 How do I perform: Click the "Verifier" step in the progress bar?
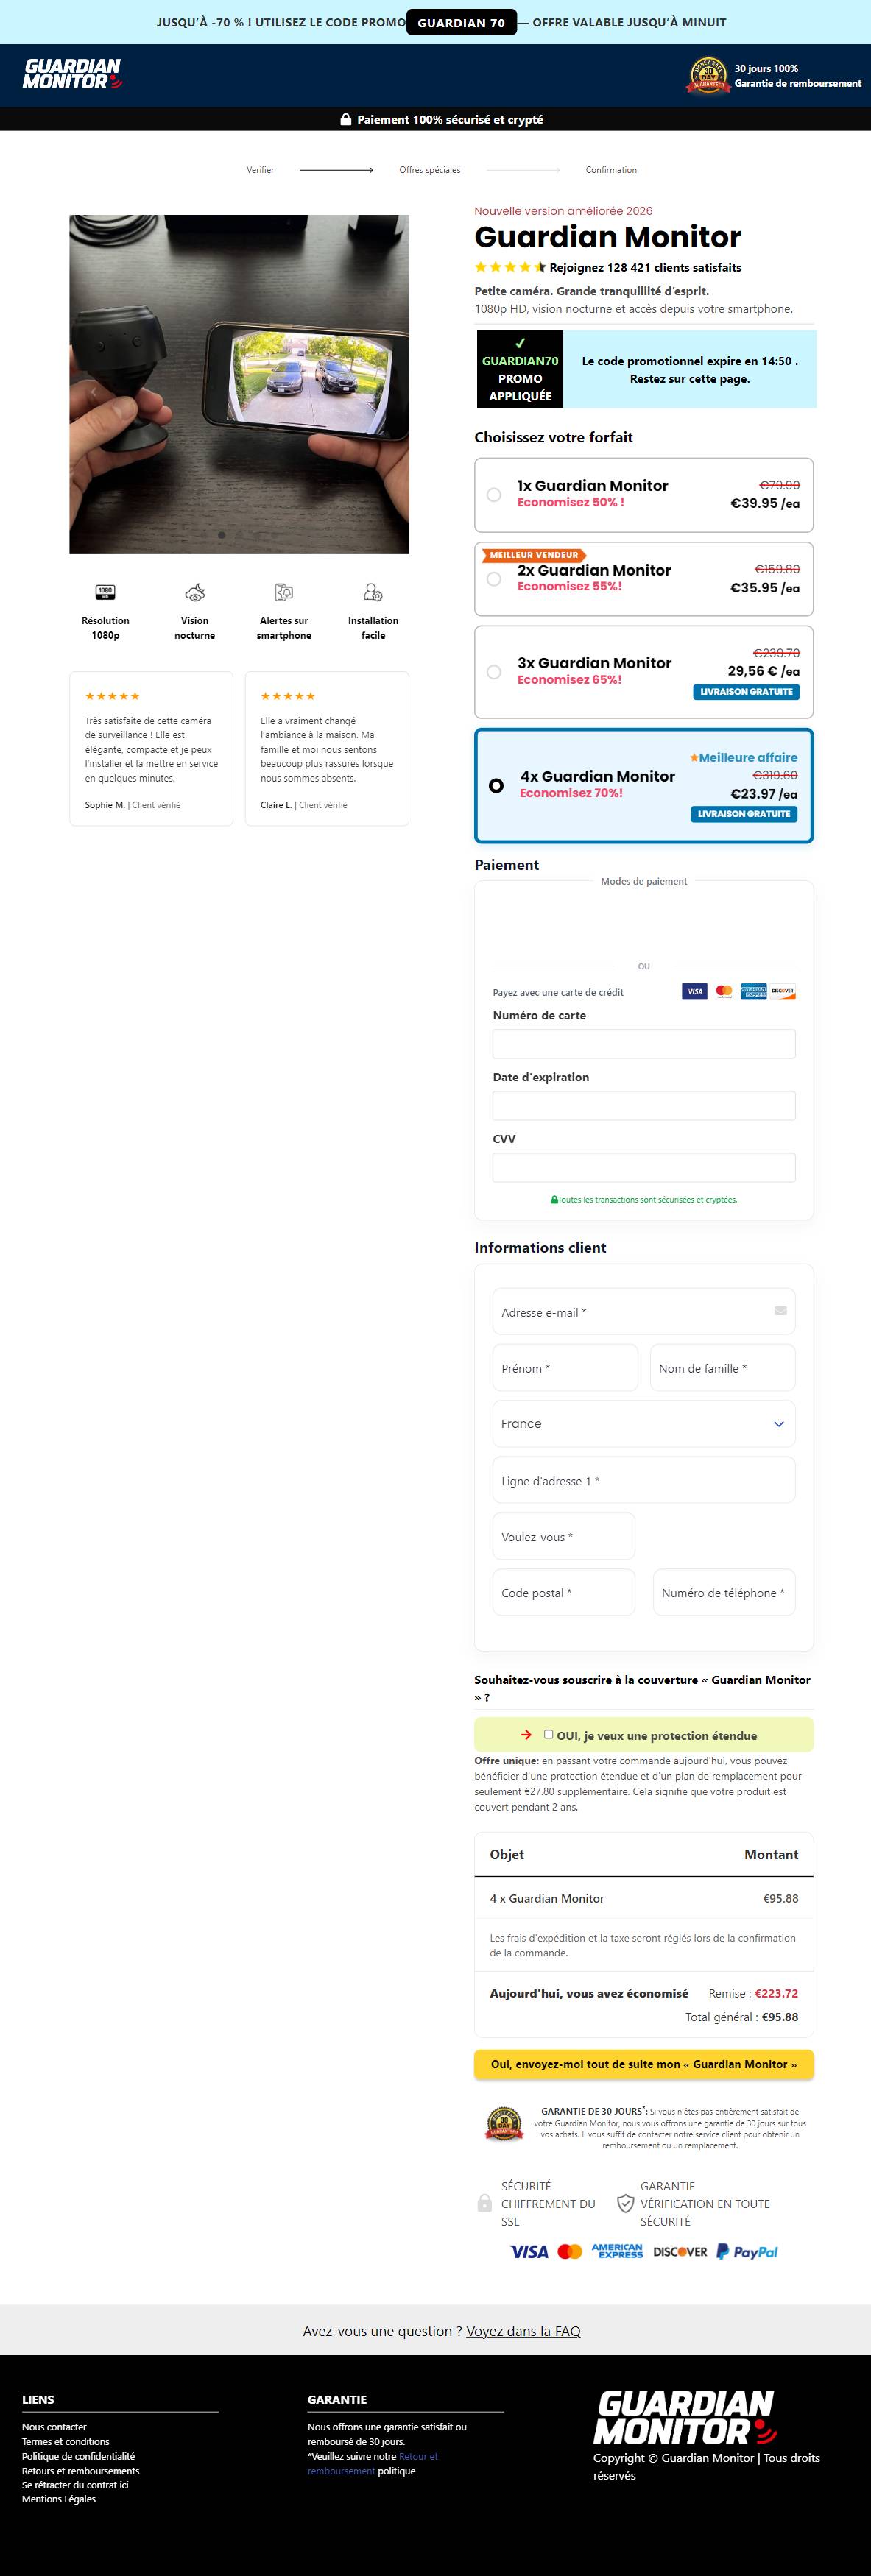tap(260, 170)
